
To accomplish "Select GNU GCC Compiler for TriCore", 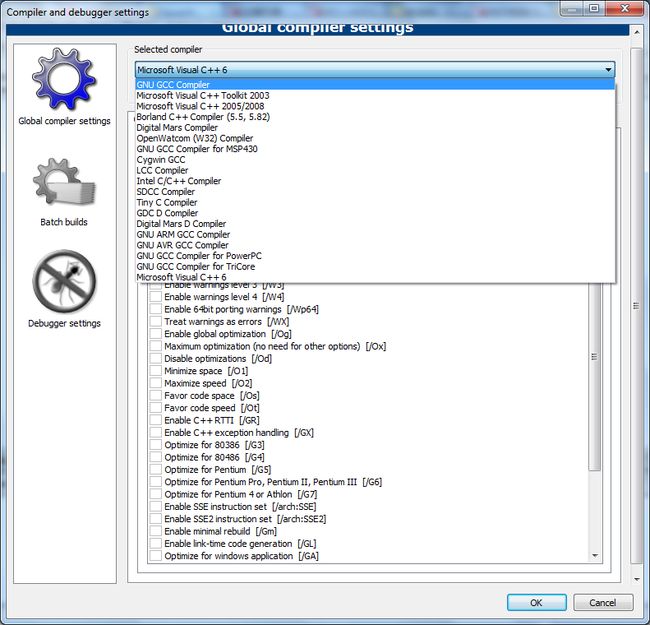I will click(x=375, y=267).
